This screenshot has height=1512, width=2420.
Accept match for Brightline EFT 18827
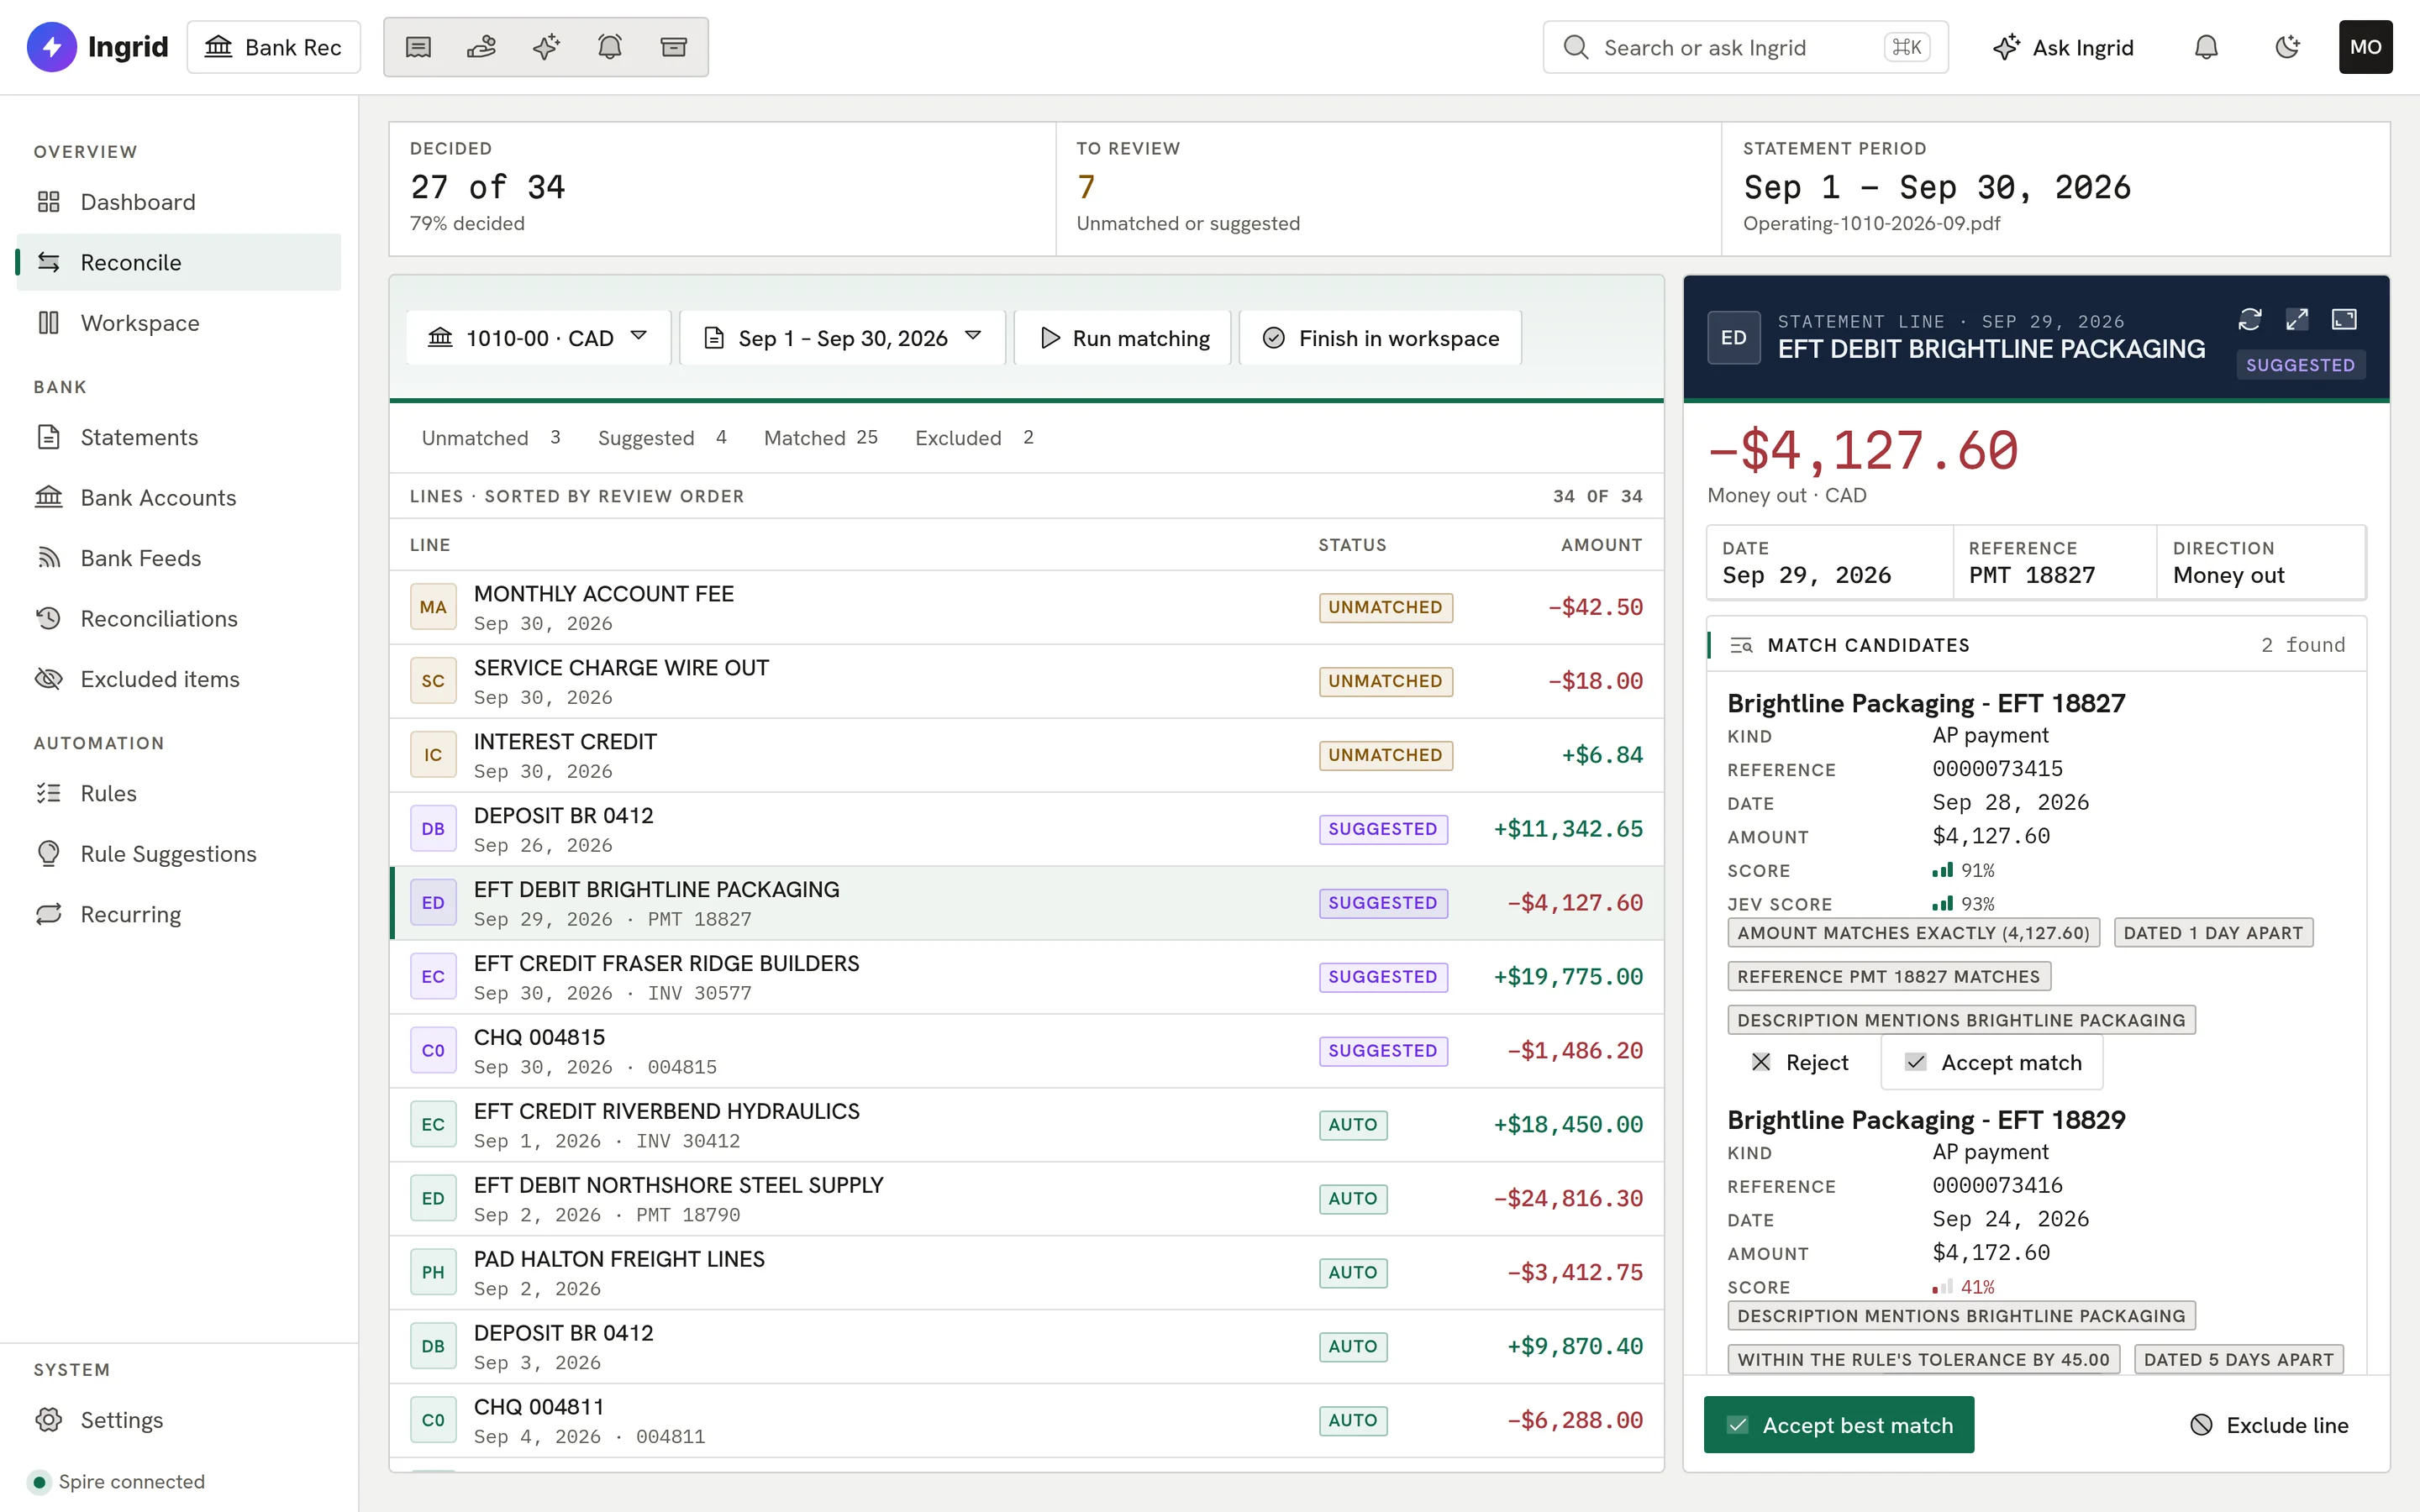tap(1992, 1062)
